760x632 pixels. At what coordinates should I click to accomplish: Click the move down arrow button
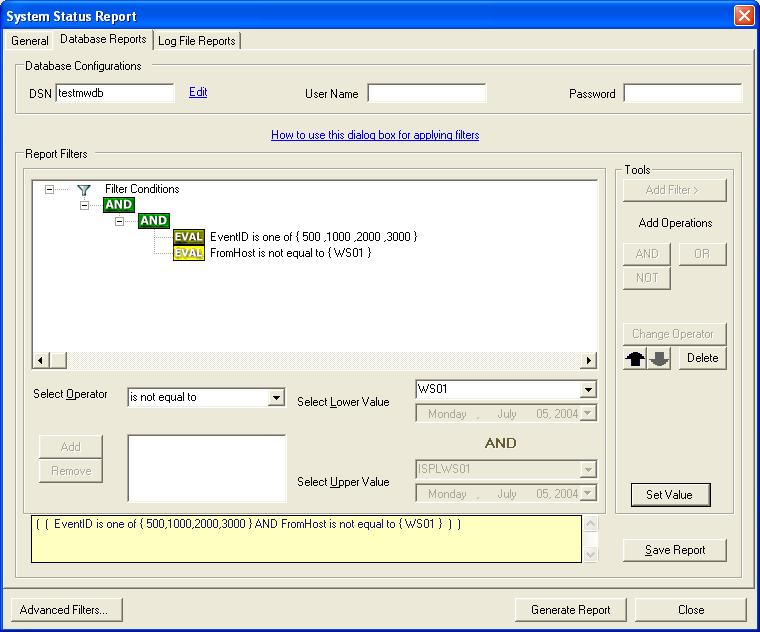click(659, 359)
